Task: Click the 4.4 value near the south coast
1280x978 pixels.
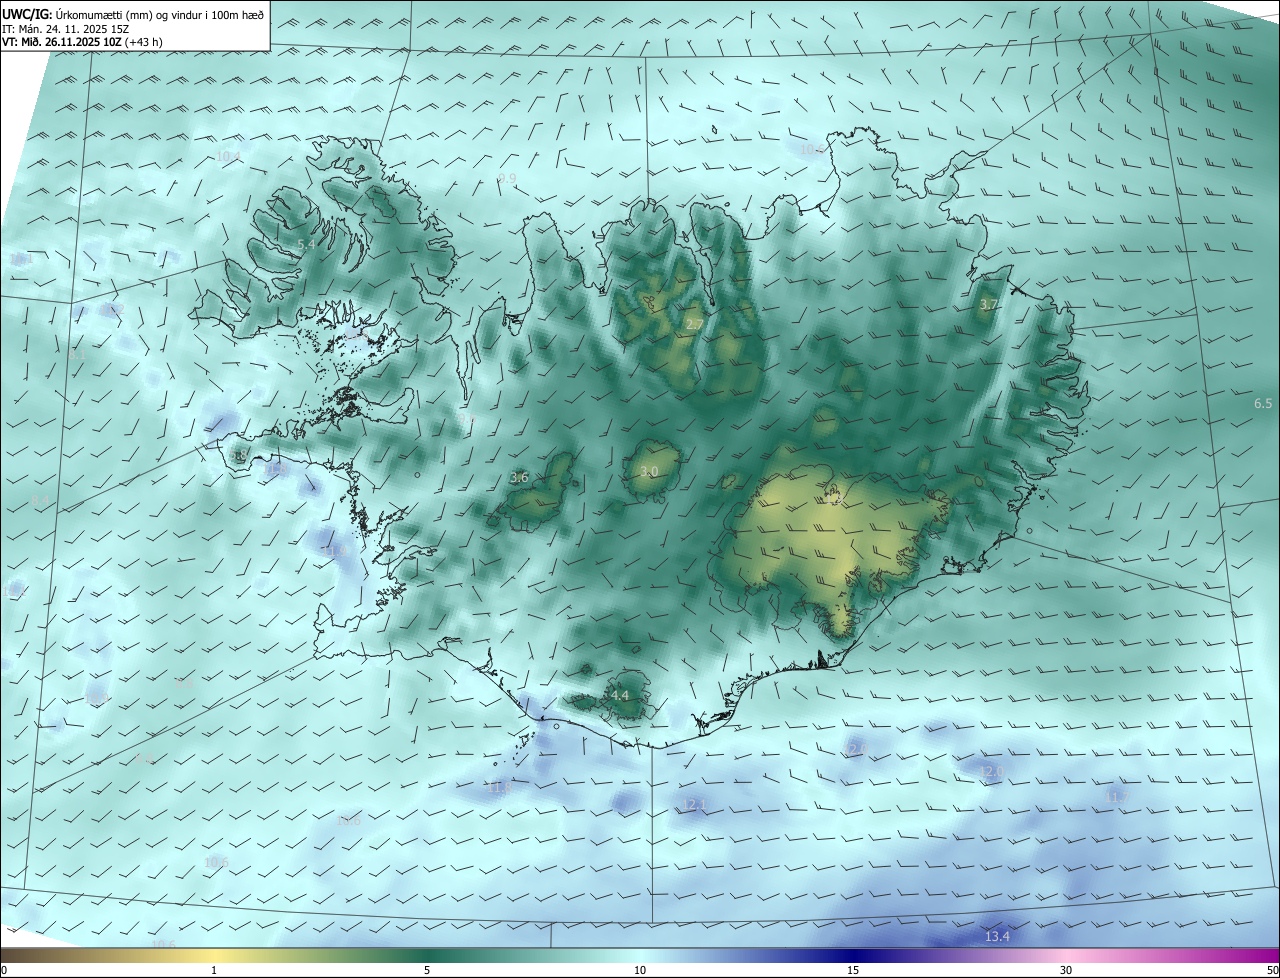Action: pyautogui.click(x=619, y=695)
